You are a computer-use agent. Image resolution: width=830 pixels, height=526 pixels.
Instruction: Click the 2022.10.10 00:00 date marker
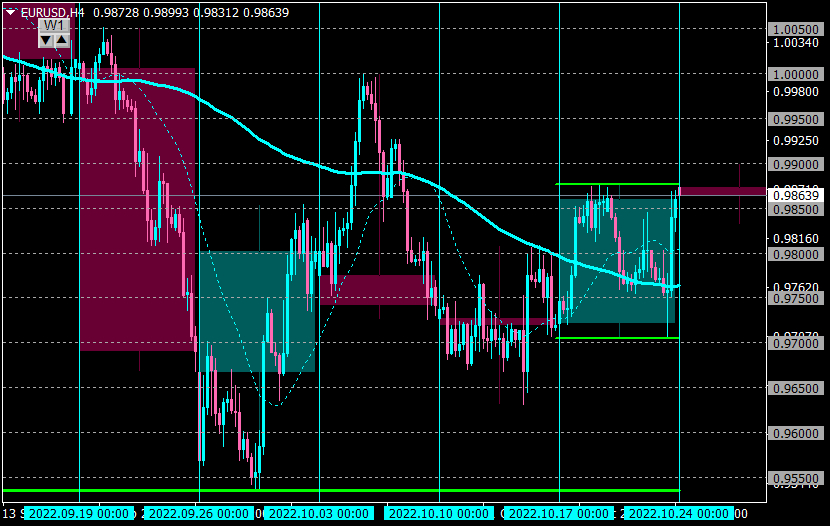click(x=439, y=514)
